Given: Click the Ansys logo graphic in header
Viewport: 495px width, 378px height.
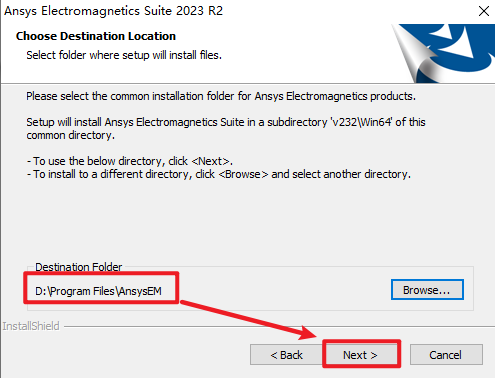Looking at the screenshot, I should (x=443, y=53).
